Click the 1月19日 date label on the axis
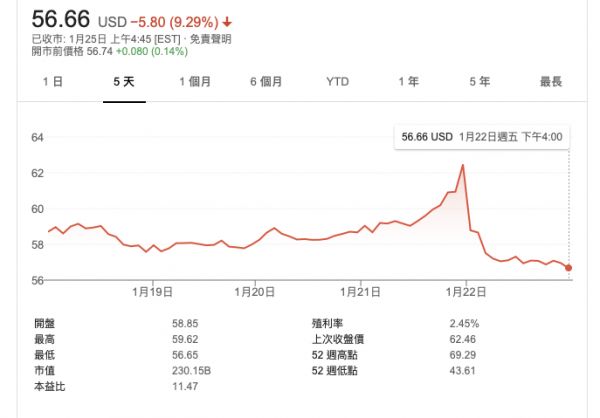 click(153, 292)
